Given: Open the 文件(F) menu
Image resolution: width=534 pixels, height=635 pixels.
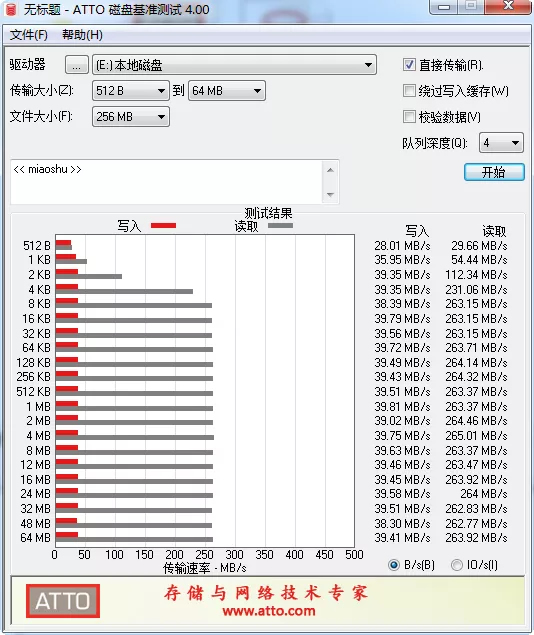Looking at the screenshot, I should tap(28, 35).
